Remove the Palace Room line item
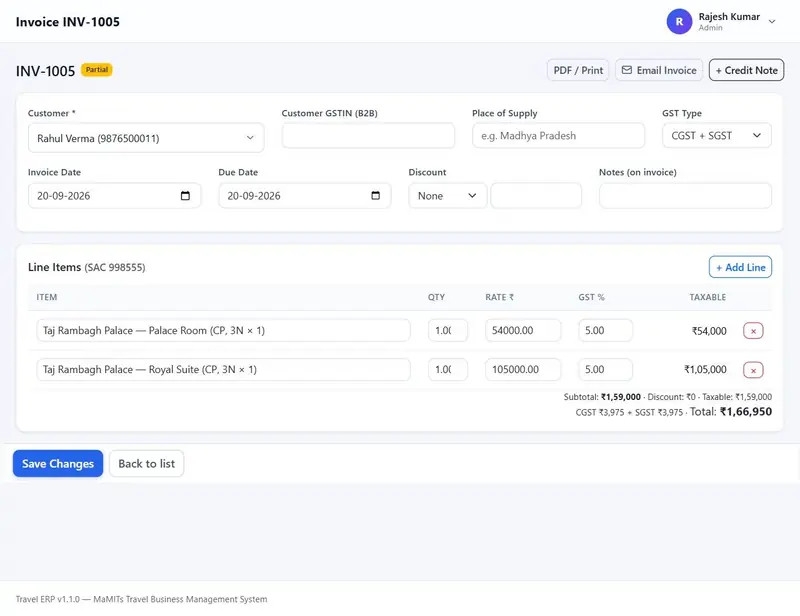The width and height of the screenshot is (800, 616). (753, 331)
